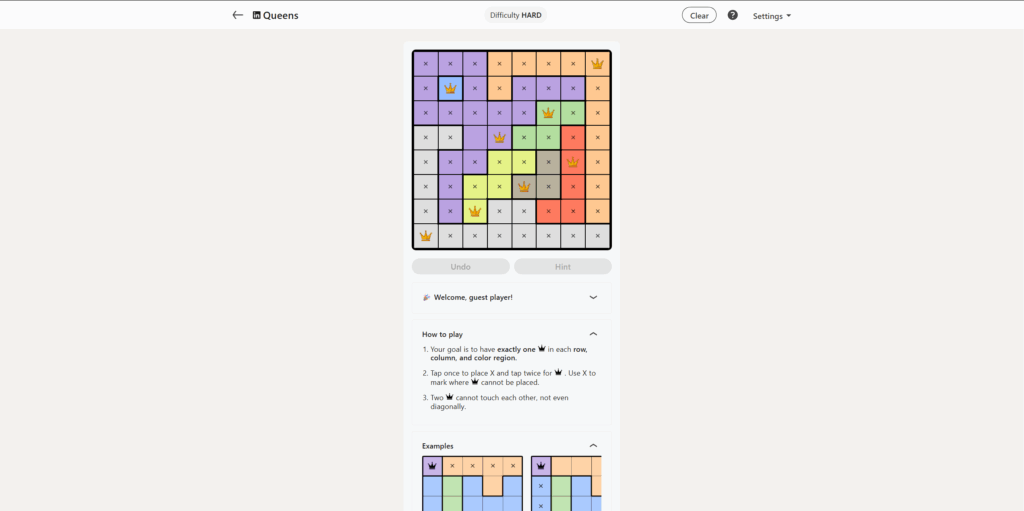Image resolution: width=1024 pixels, height=511 pixels.
Task: Click the crown in the top-right orange cell
Action: pyautogui.click(x=597, y=63)
